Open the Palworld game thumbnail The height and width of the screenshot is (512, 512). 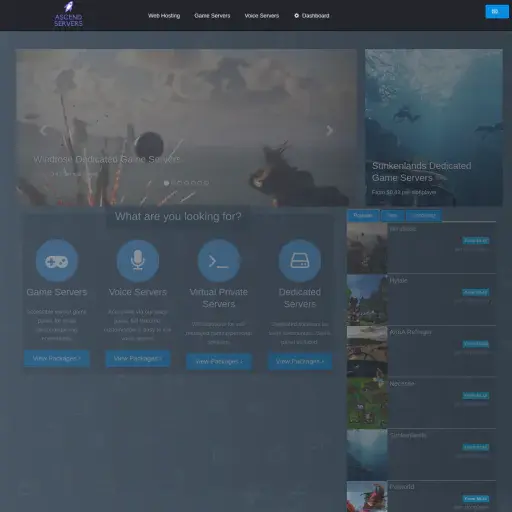pos(367,497)
